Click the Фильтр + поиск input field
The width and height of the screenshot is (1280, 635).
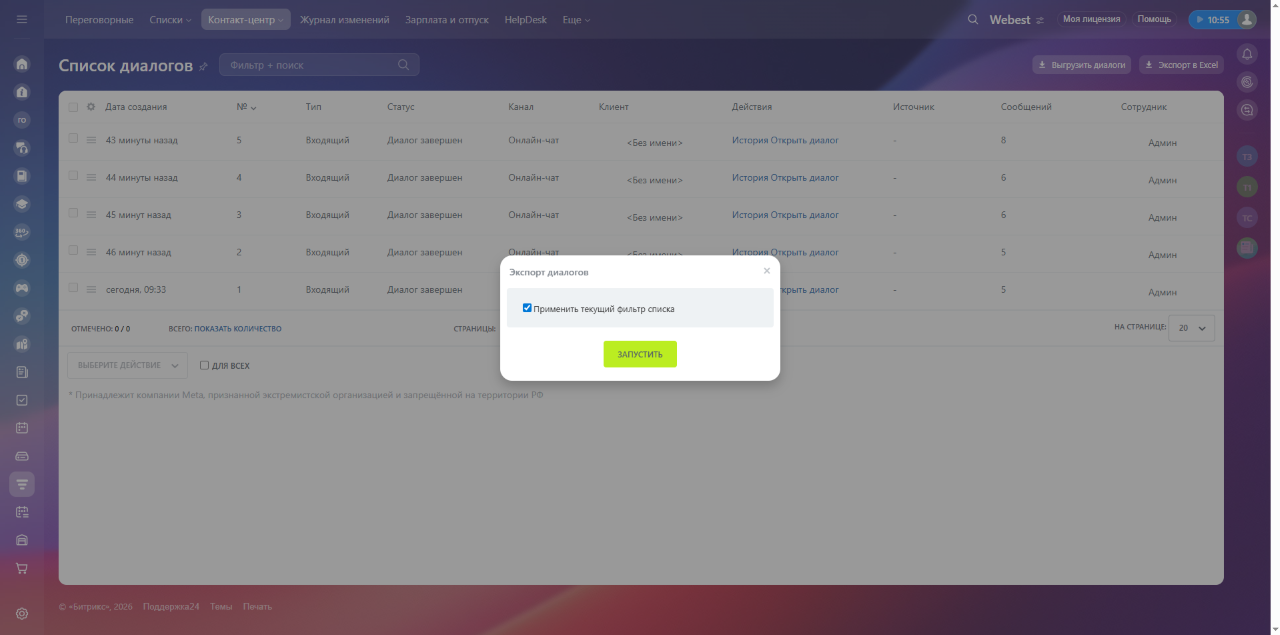pos(310,65)
